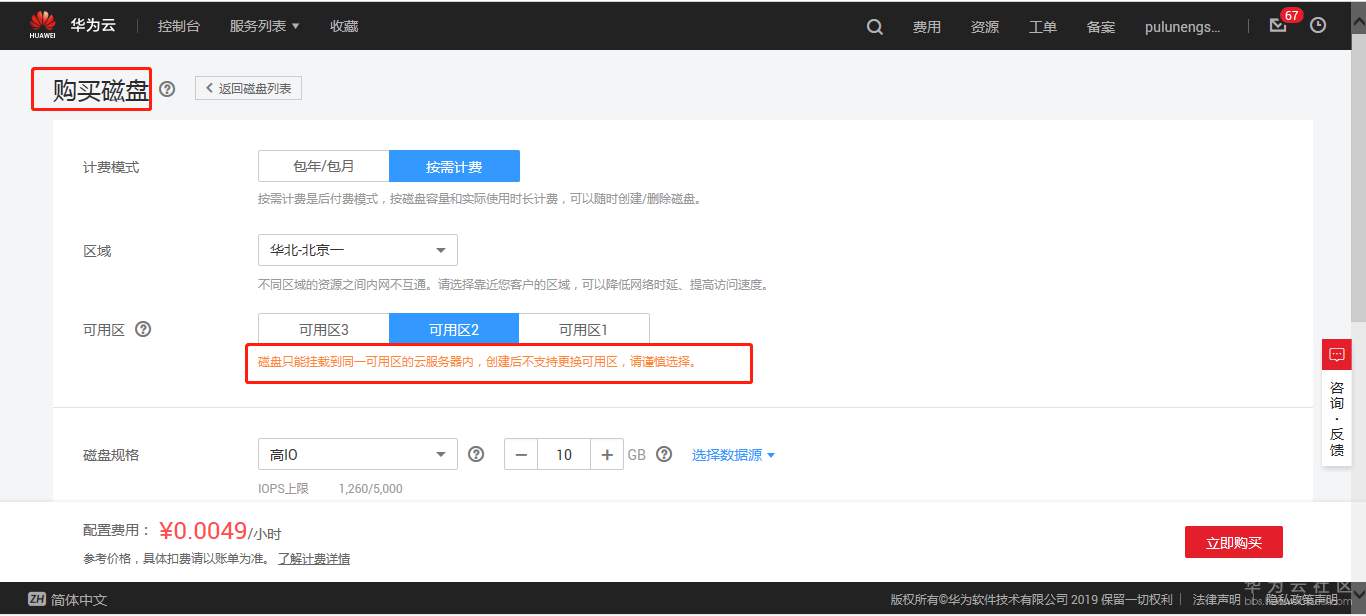
Task: Open pulunengs... account menu
Action: coord(1182,27)
